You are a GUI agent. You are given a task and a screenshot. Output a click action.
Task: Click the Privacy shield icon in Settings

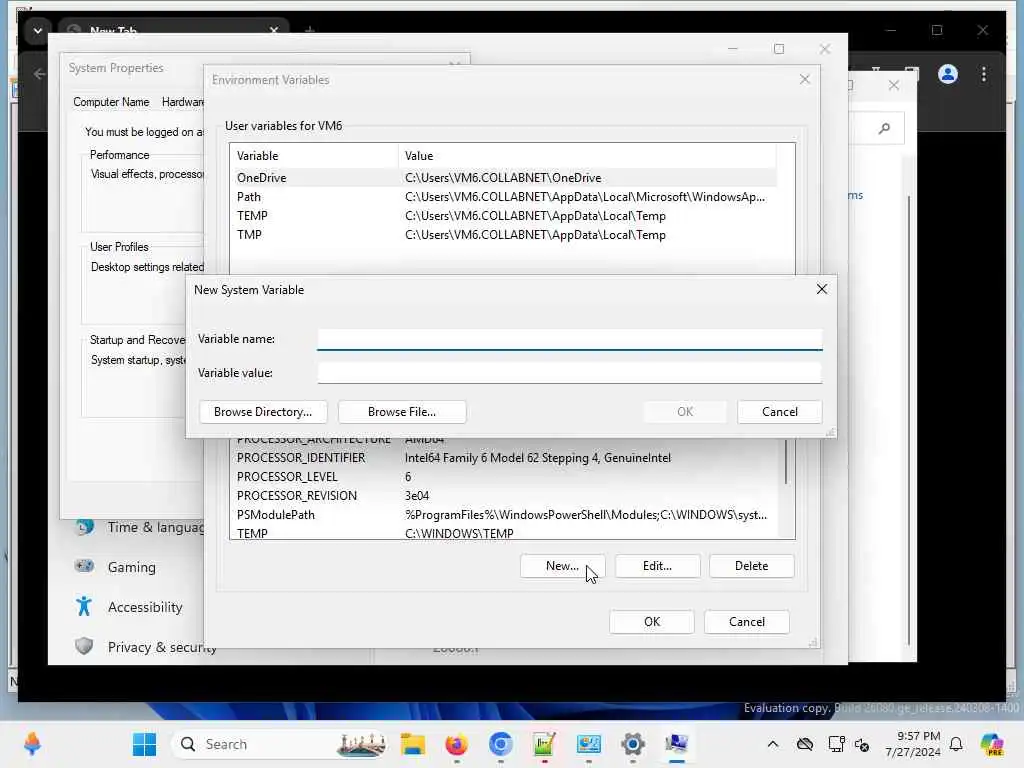pos(84,646)
